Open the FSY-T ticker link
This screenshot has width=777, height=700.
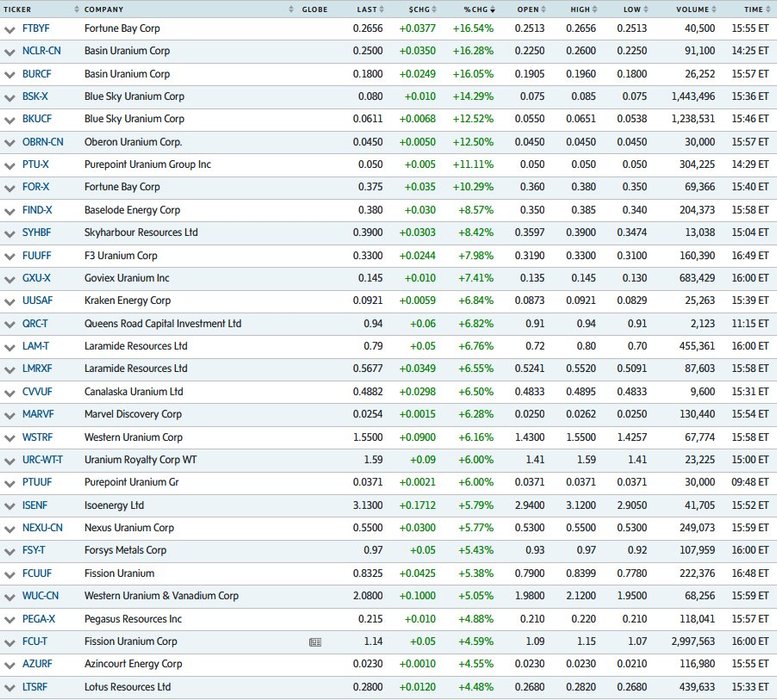pyautogui.click(x=33, y=550)
